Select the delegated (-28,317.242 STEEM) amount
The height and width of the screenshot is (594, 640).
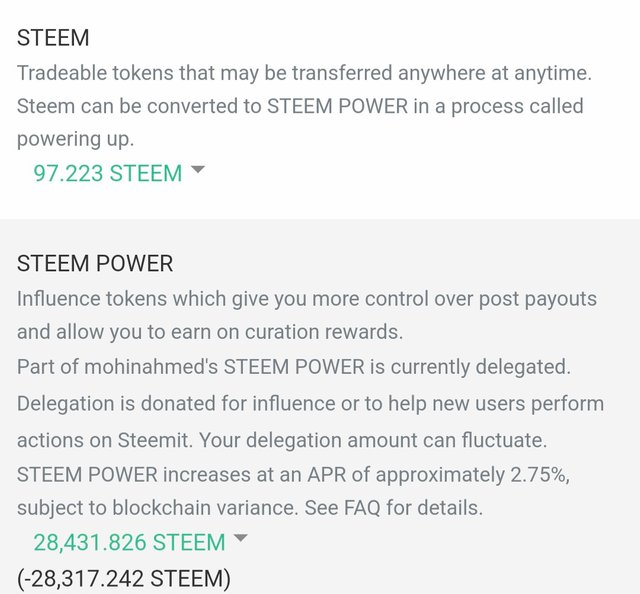tap(124, 578)
